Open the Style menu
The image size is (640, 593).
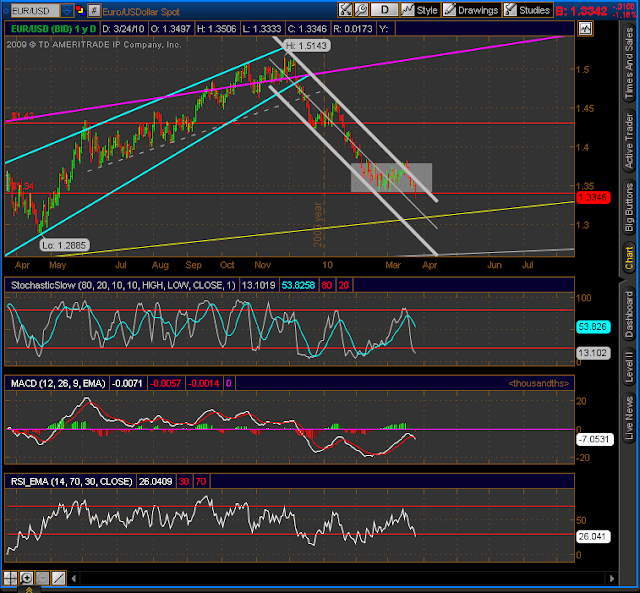[420, 10]
